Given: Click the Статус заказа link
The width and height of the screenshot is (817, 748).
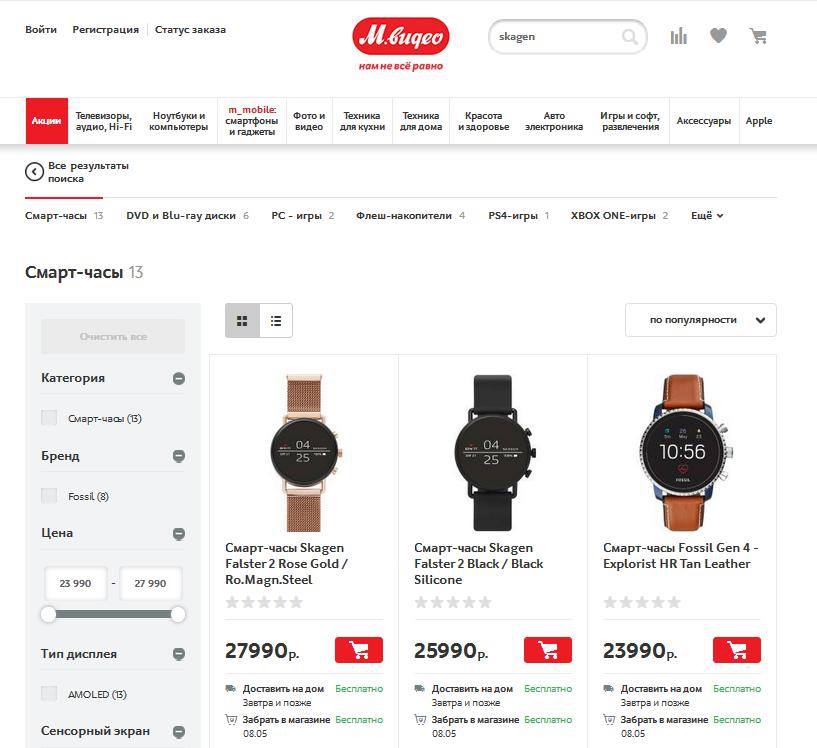Looking at the screenshot, I should click(190, 30).
